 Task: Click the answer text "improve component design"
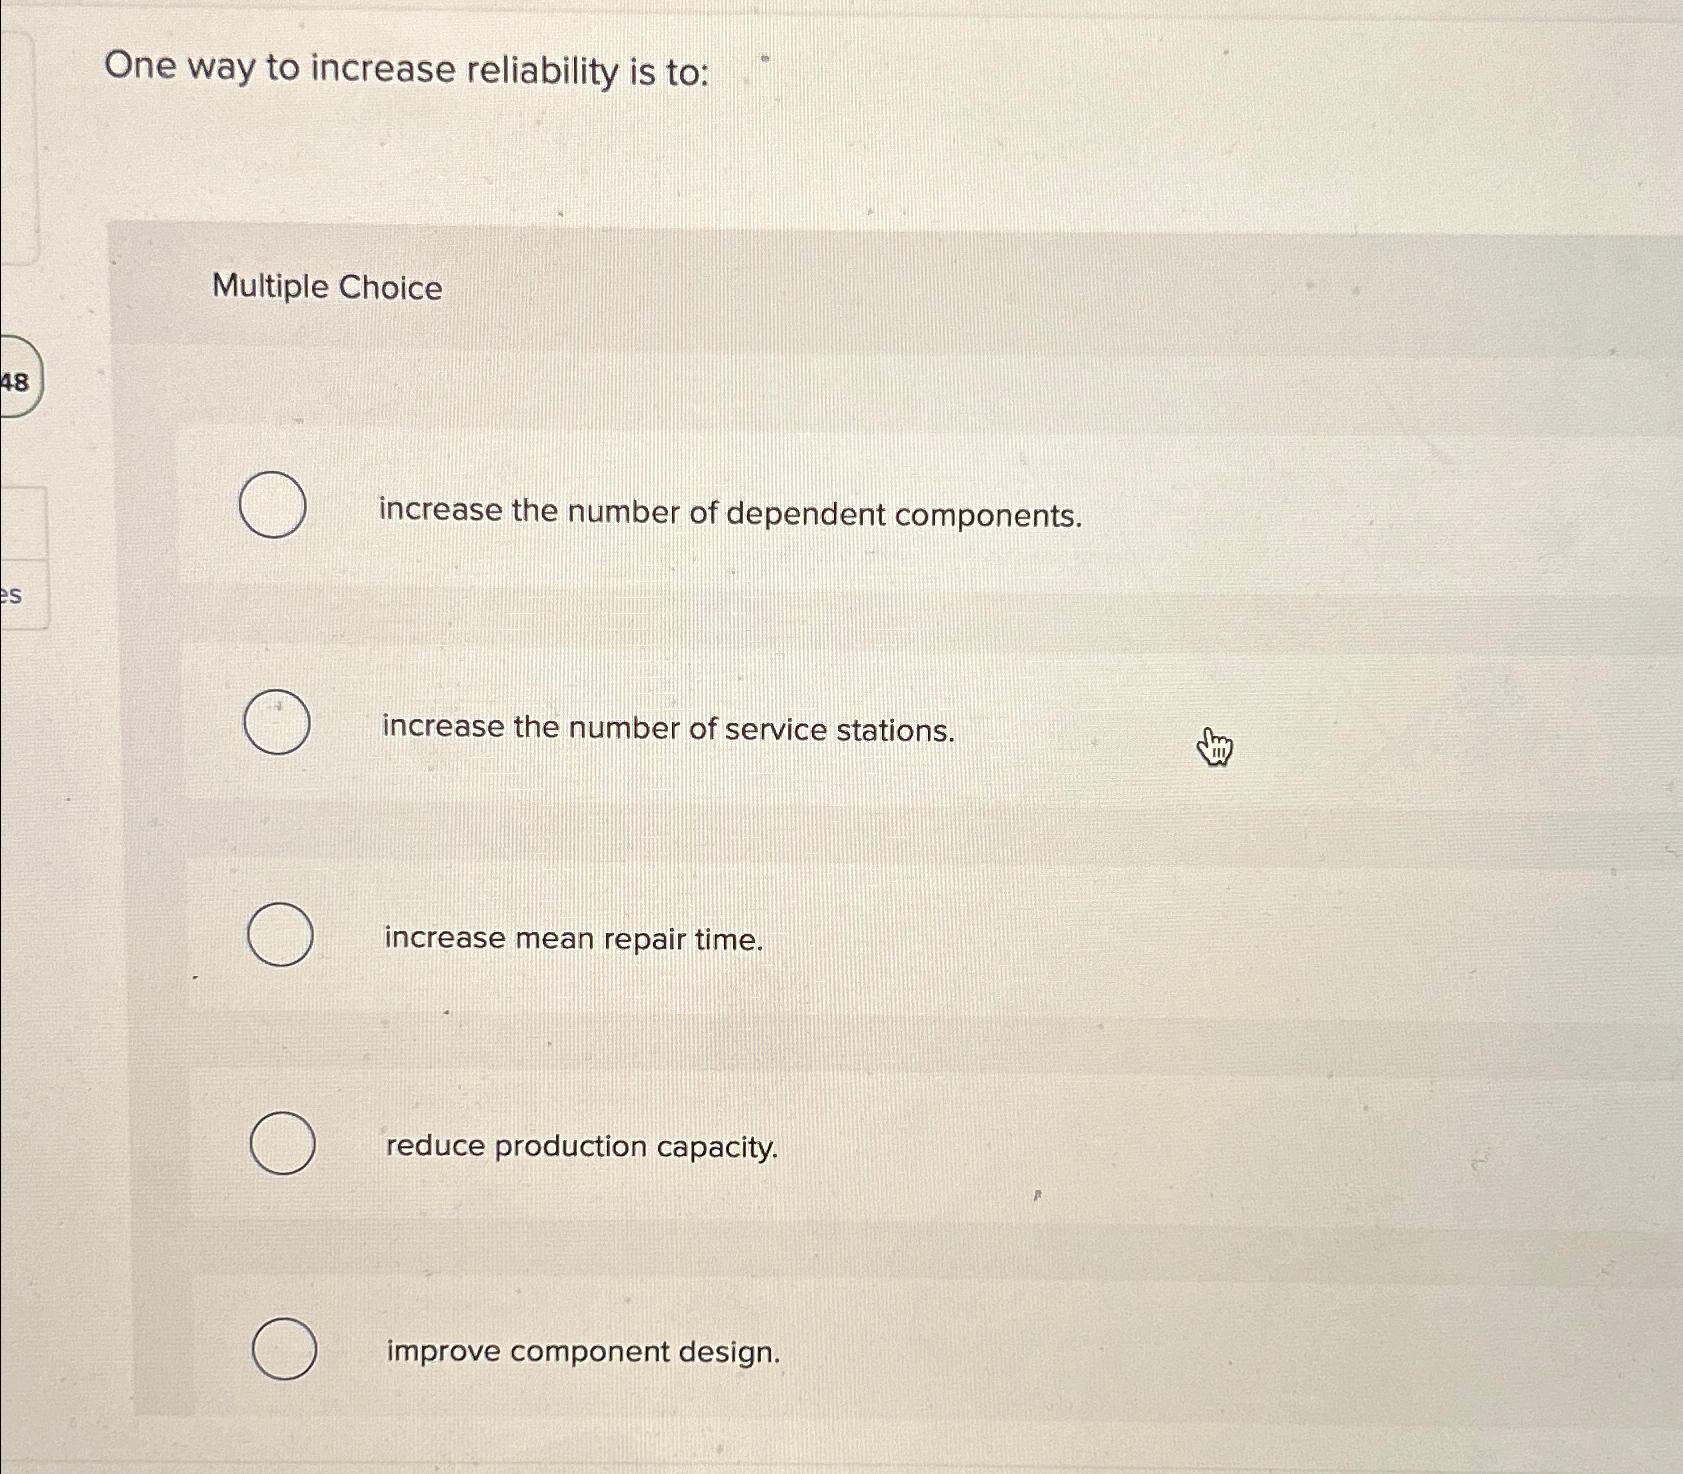tap(582, 1352)
